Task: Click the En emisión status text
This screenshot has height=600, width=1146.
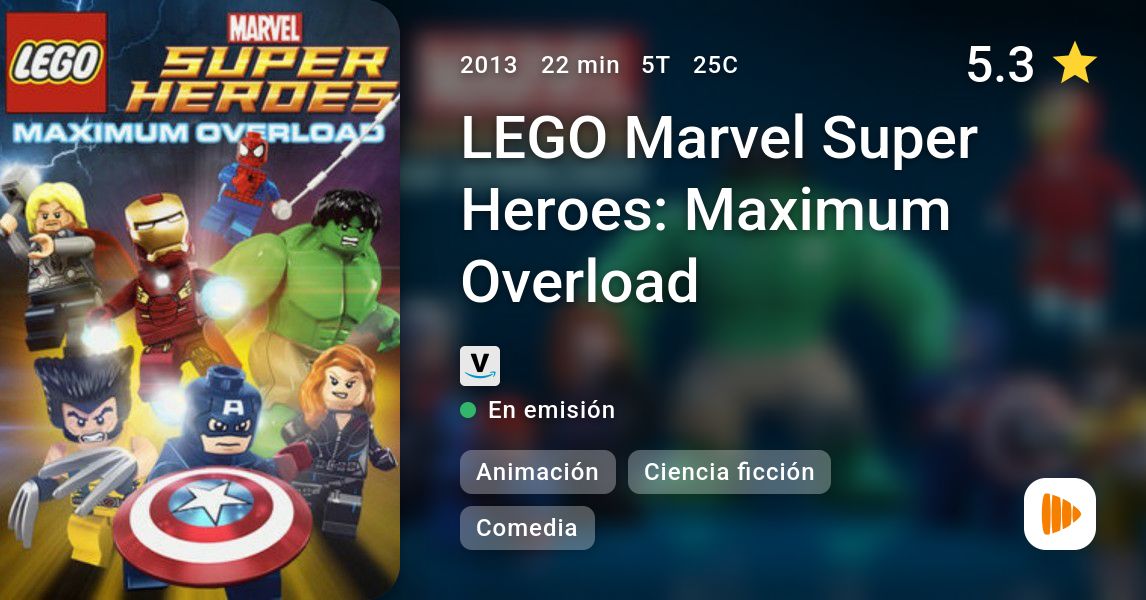Action: pyautogui.click(x=552, y=410)
